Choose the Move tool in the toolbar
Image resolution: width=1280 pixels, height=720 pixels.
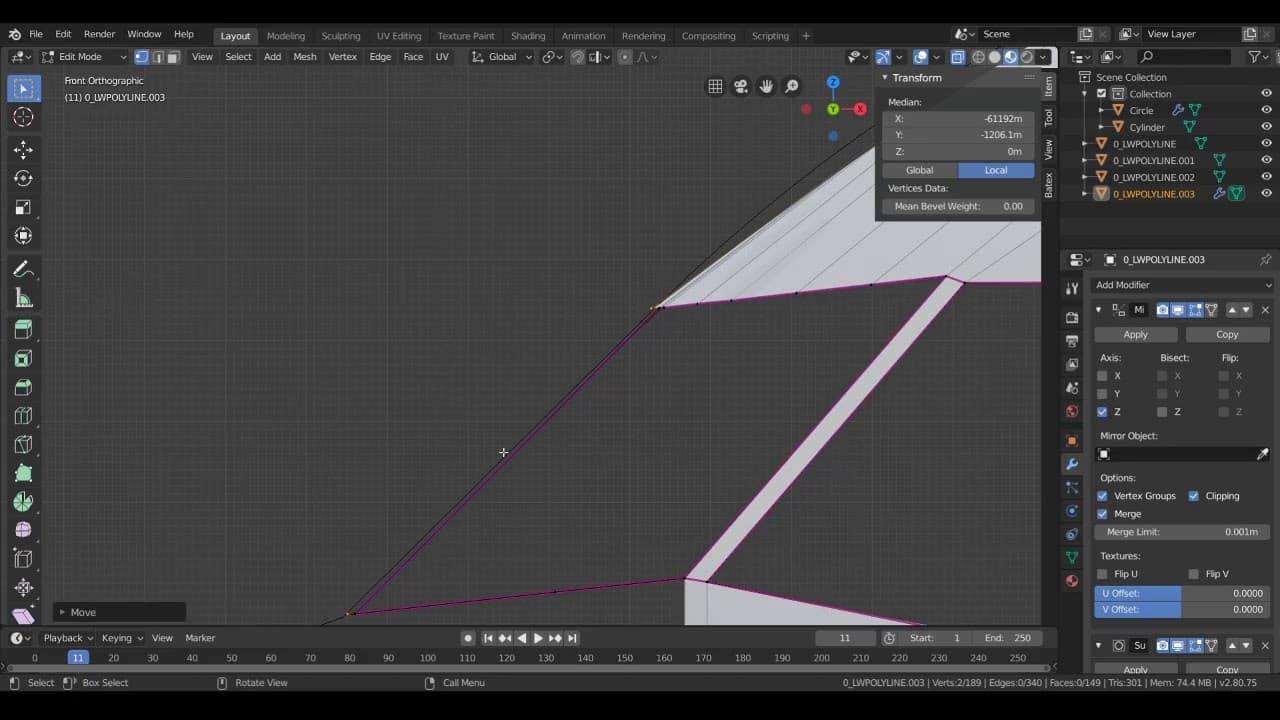[23, 150]
